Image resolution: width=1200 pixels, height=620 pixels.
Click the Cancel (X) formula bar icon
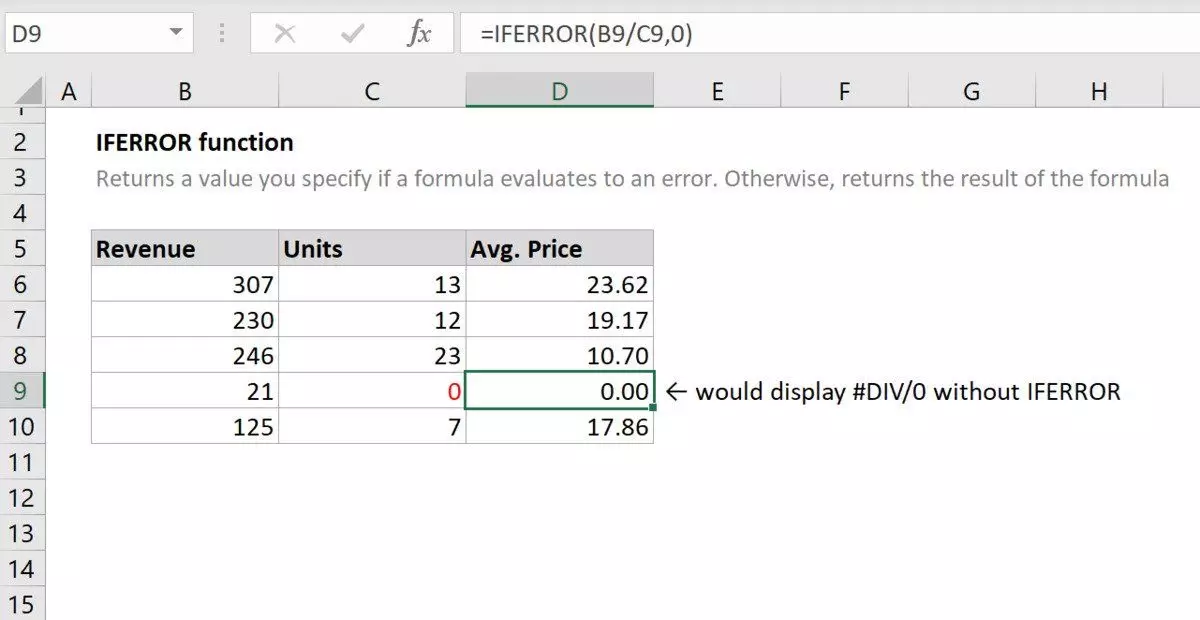(x=285, y=34)
